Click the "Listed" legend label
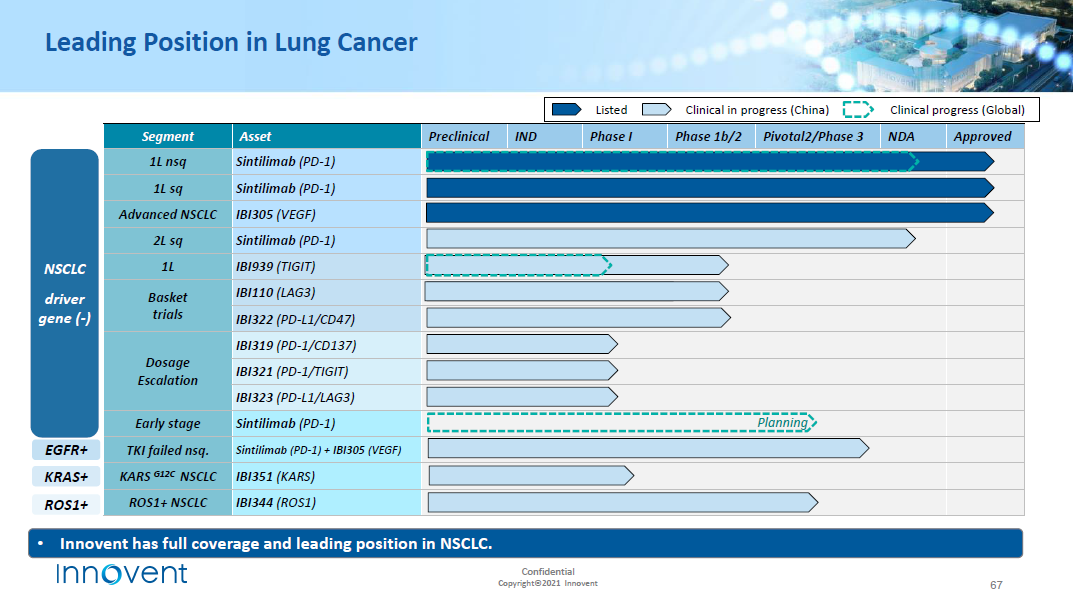This screenshot has width=1073, height=603. [x=611, y=110]
